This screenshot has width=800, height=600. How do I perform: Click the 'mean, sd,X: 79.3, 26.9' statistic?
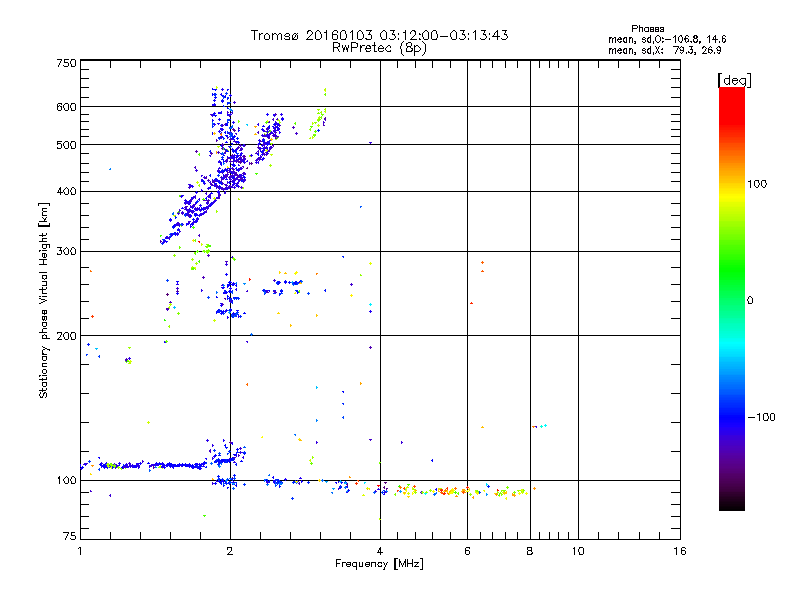click(664, 50)
